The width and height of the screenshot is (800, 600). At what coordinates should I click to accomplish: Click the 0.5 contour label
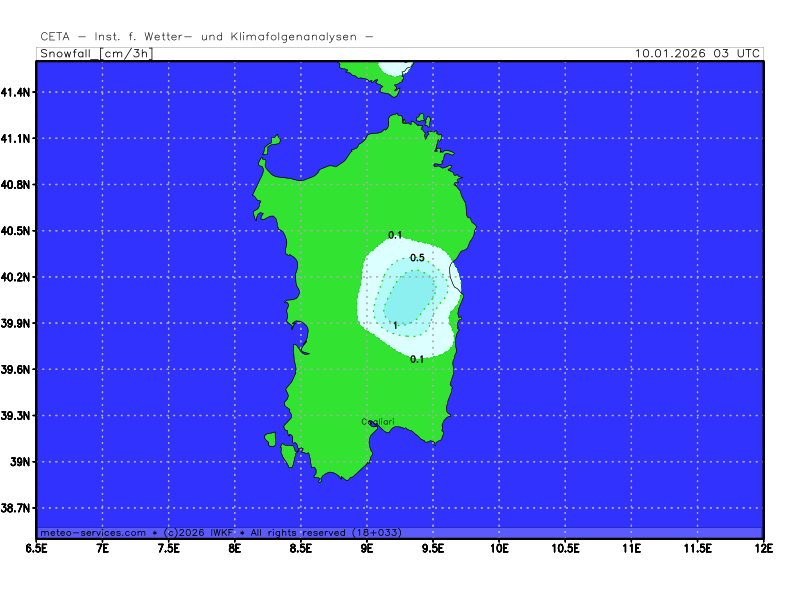[x=417, y=258]
